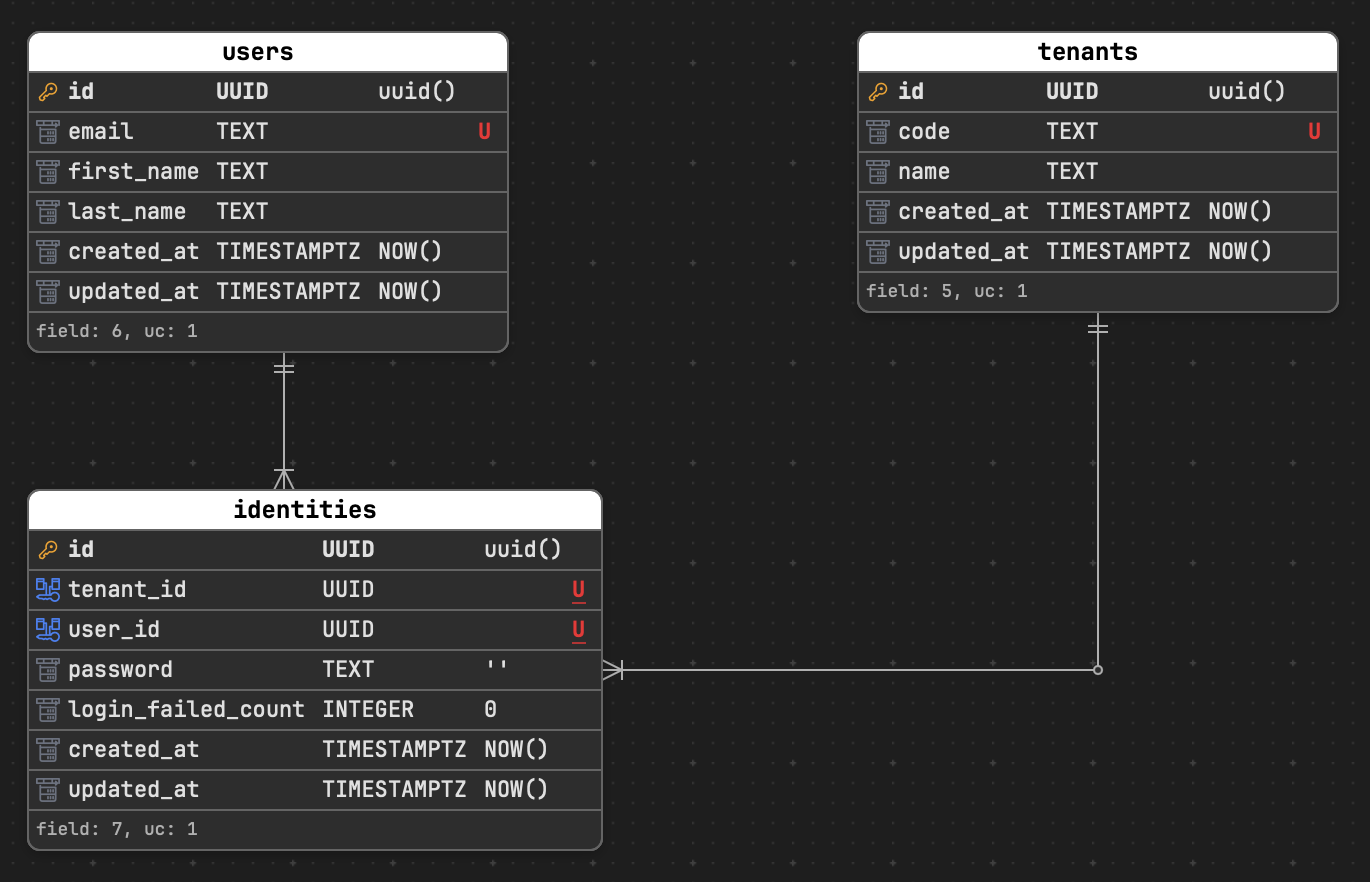This screenshot has height=882, width=1370.
Task: Click the field icon beside login_failed_count
Action: (x=47, y=709)
